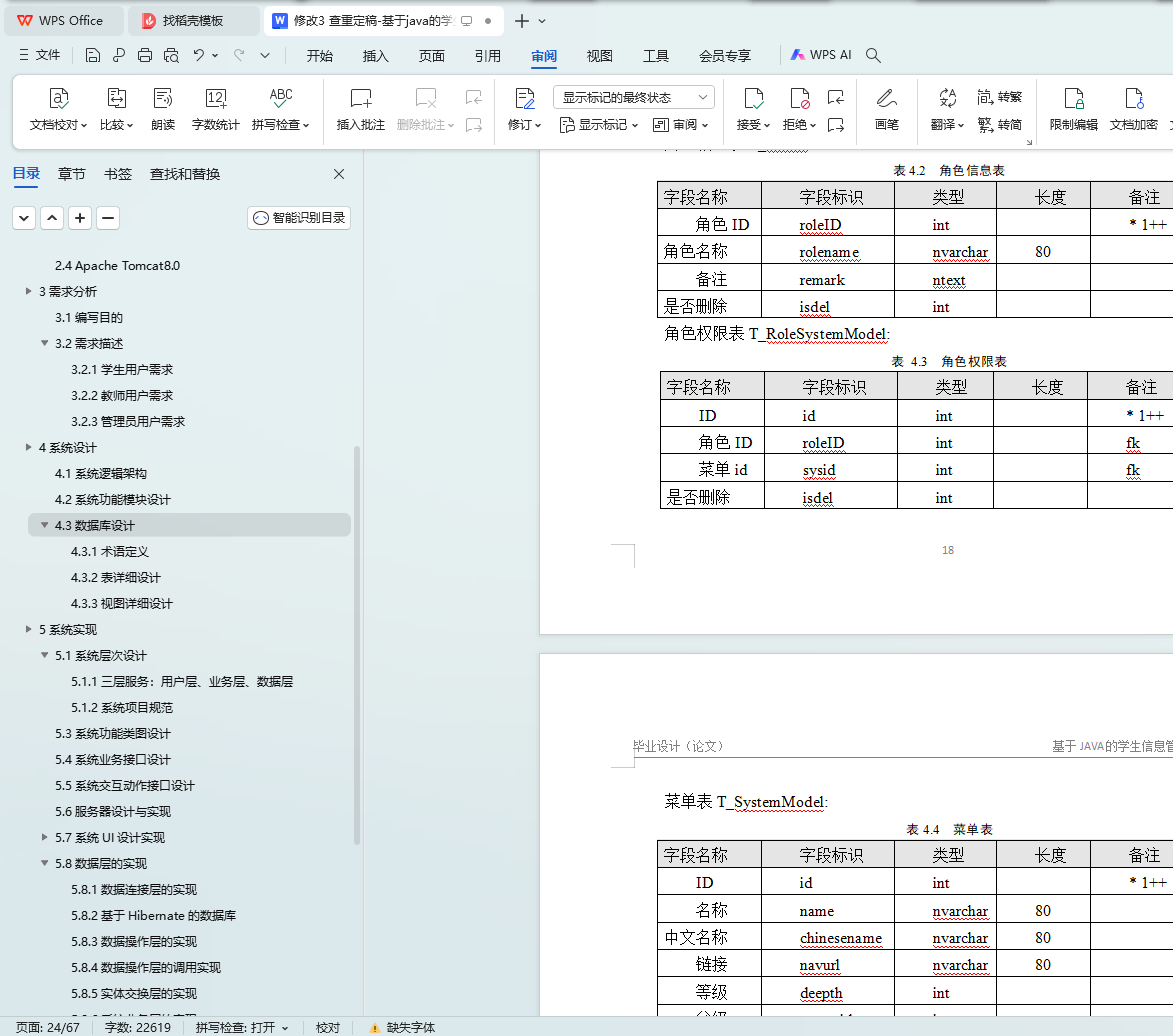Collapse the 3.2 需求描述 section
This screenshot has height=1036, width=1173.
coord(44,343)
